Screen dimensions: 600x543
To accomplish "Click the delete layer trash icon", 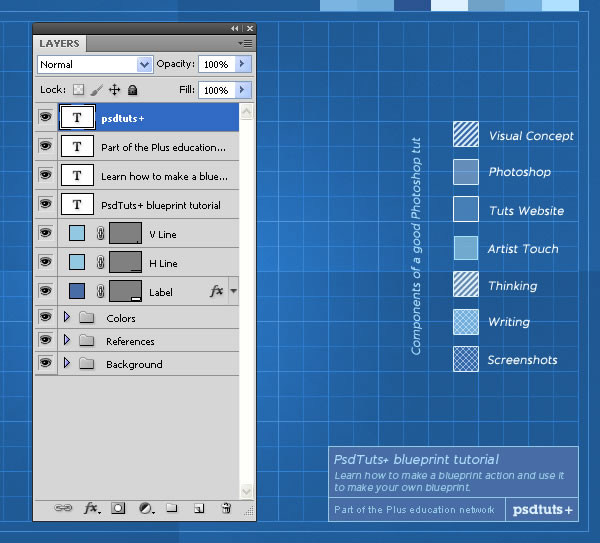I will pyautogui.click(x=226, y=508).
